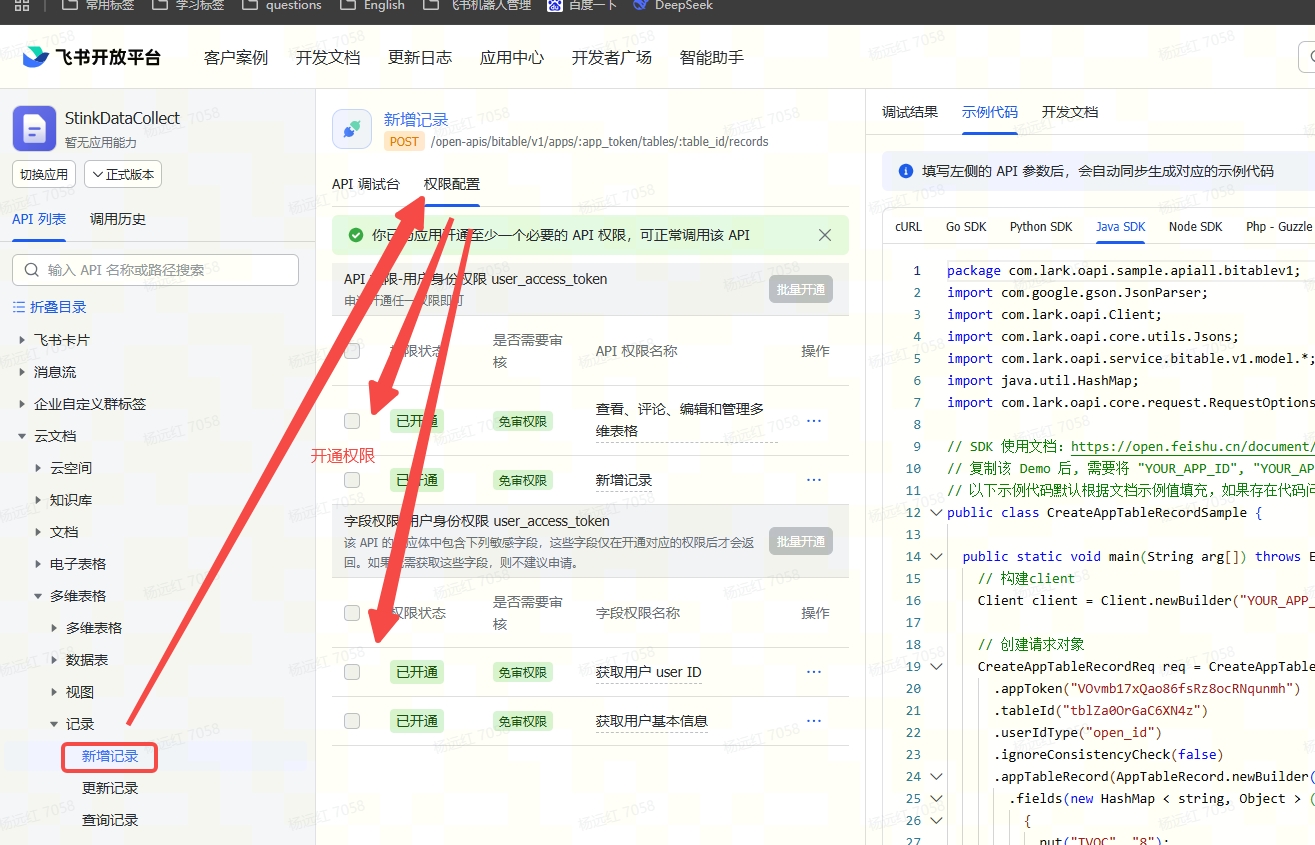1315x845 pixels.
Task: Switch to the 调用历史 tab
Action: coord(118,219)
